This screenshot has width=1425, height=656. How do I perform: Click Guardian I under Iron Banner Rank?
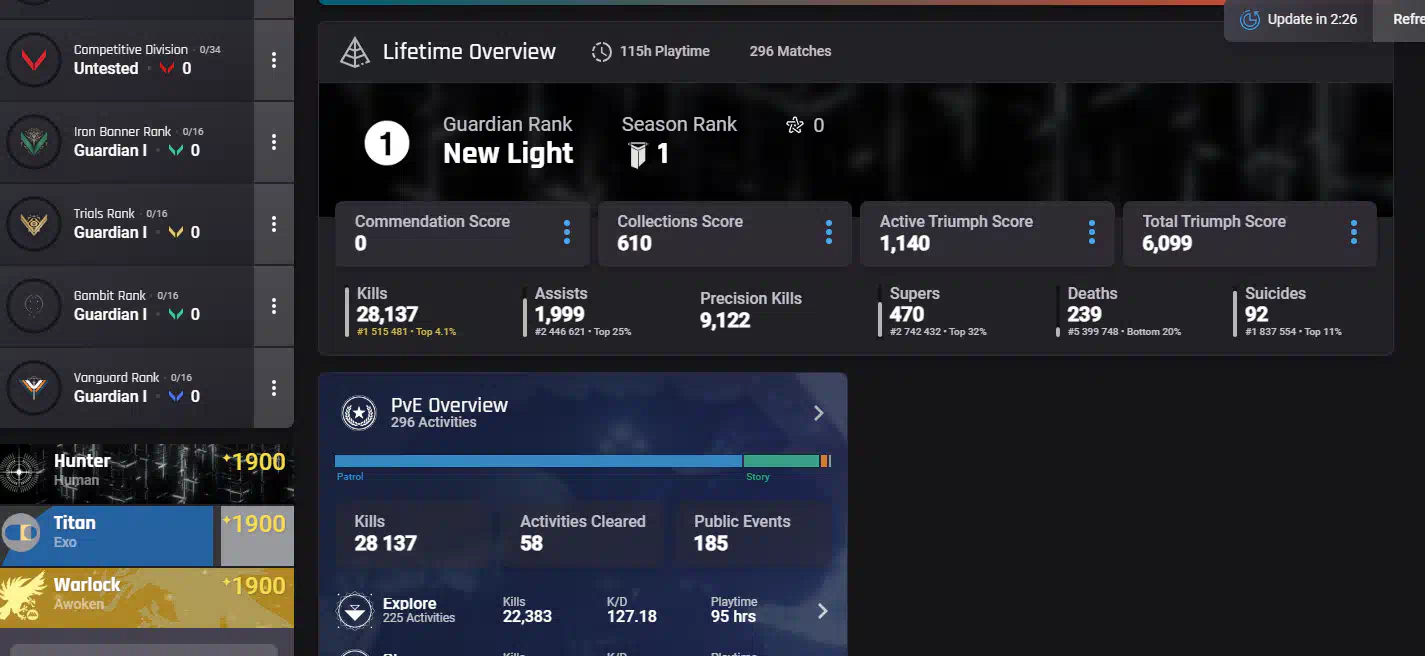110,151
